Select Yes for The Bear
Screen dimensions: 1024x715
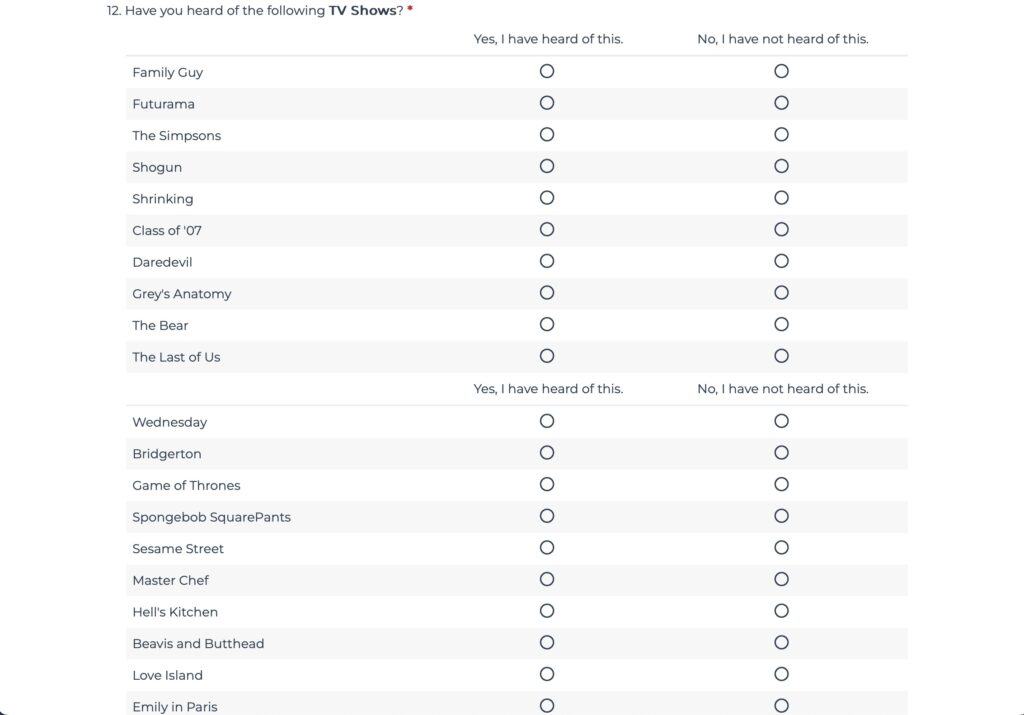[547, 325]
